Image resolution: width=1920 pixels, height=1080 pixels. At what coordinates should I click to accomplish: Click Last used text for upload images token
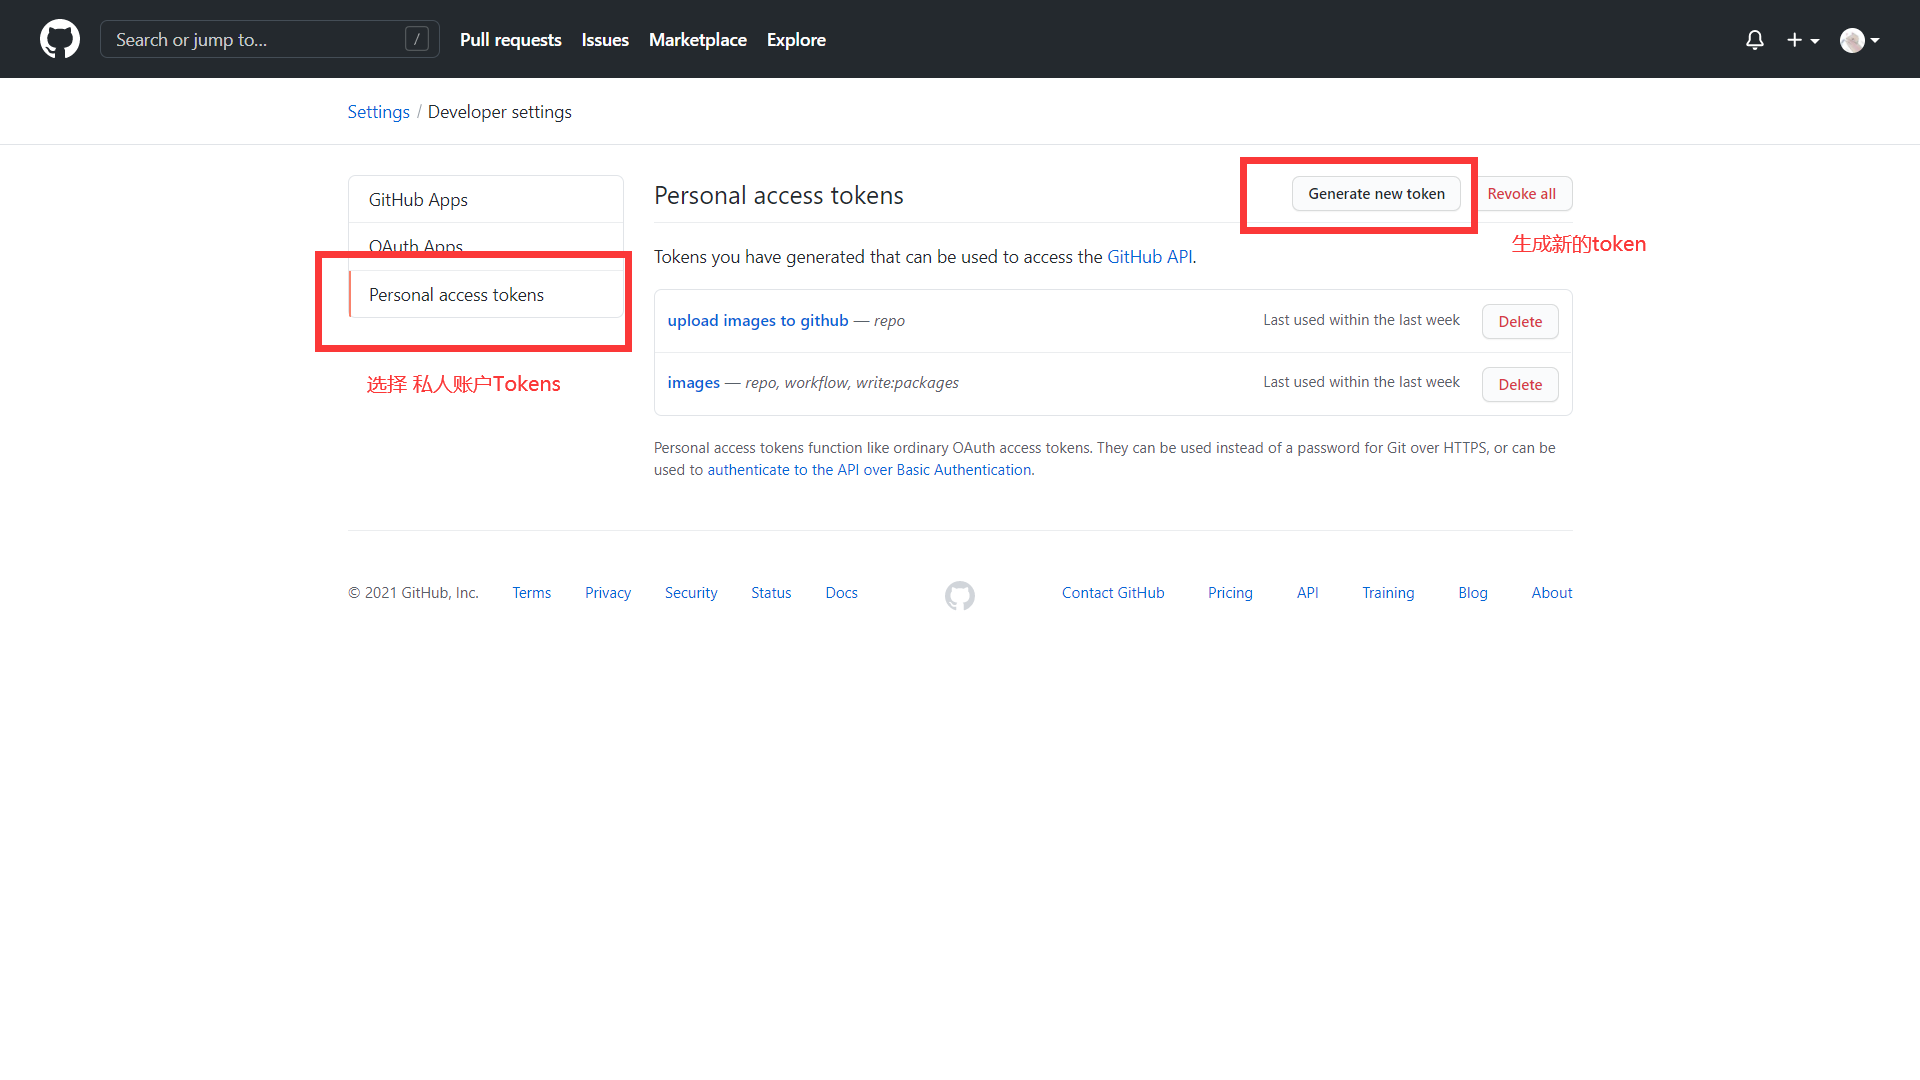pos(1361,320)
